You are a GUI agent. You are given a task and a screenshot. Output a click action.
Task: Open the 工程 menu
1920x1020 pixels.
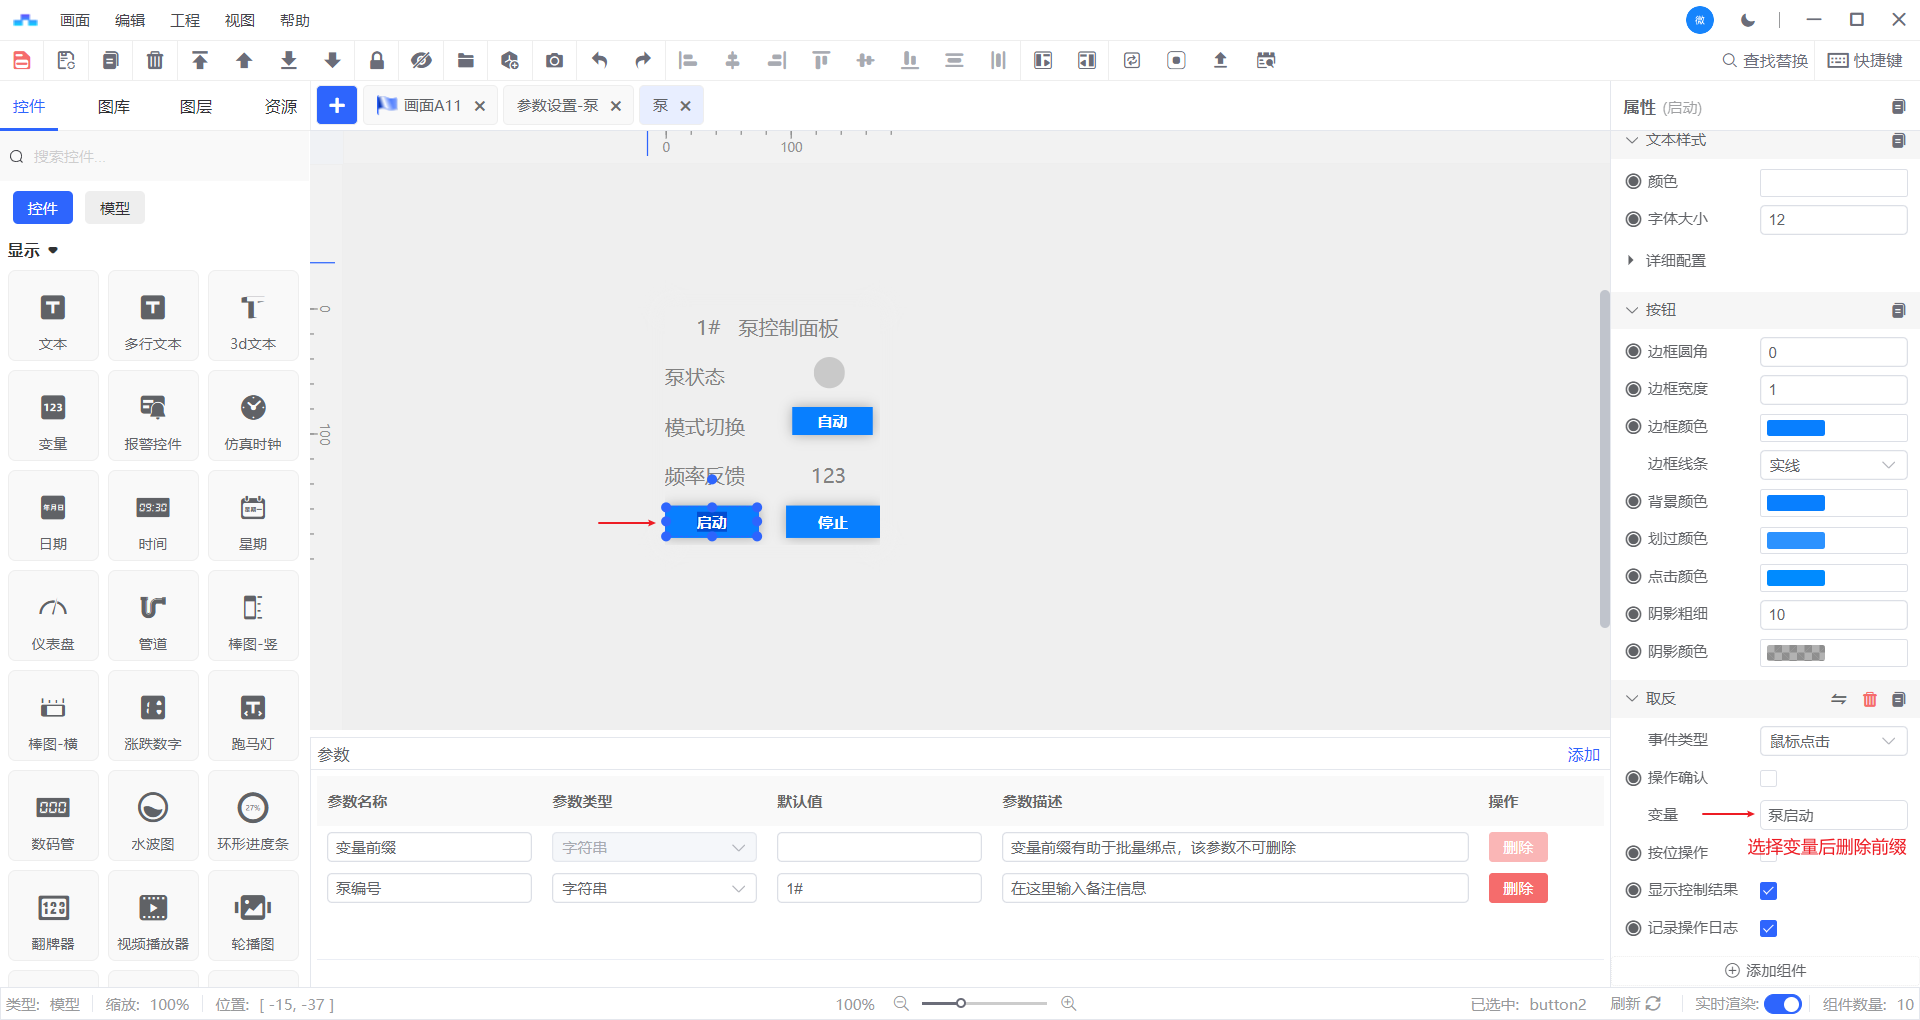[185, 20]
